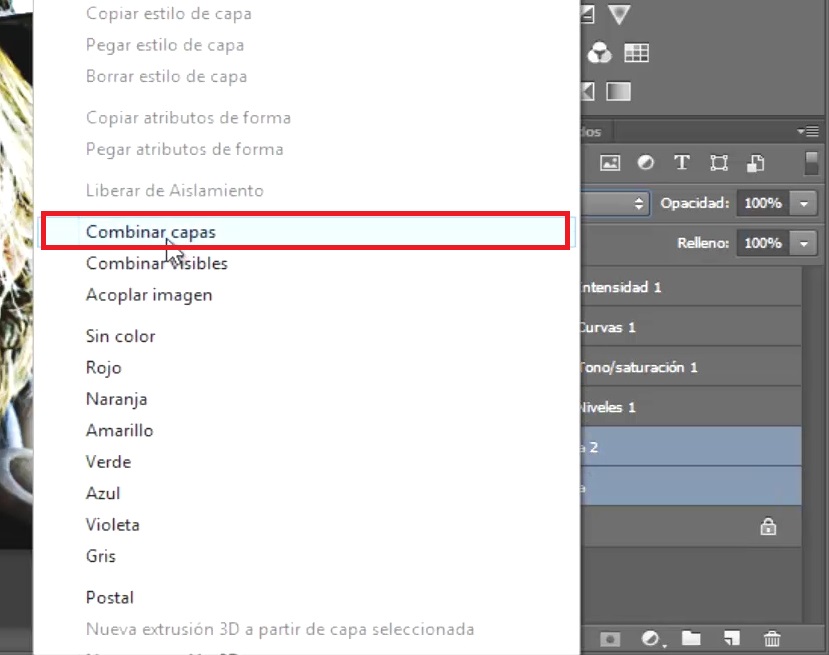Add a Color Lookup grid adjustment

[x=636, y=53]
